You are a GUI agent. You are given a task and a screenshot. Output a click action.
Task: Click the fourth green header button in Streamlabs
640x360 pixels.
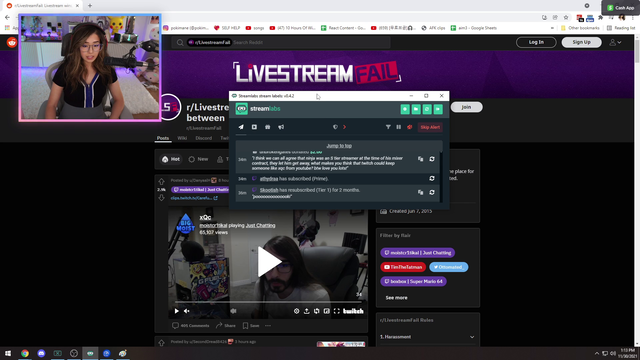pos(438,109)
